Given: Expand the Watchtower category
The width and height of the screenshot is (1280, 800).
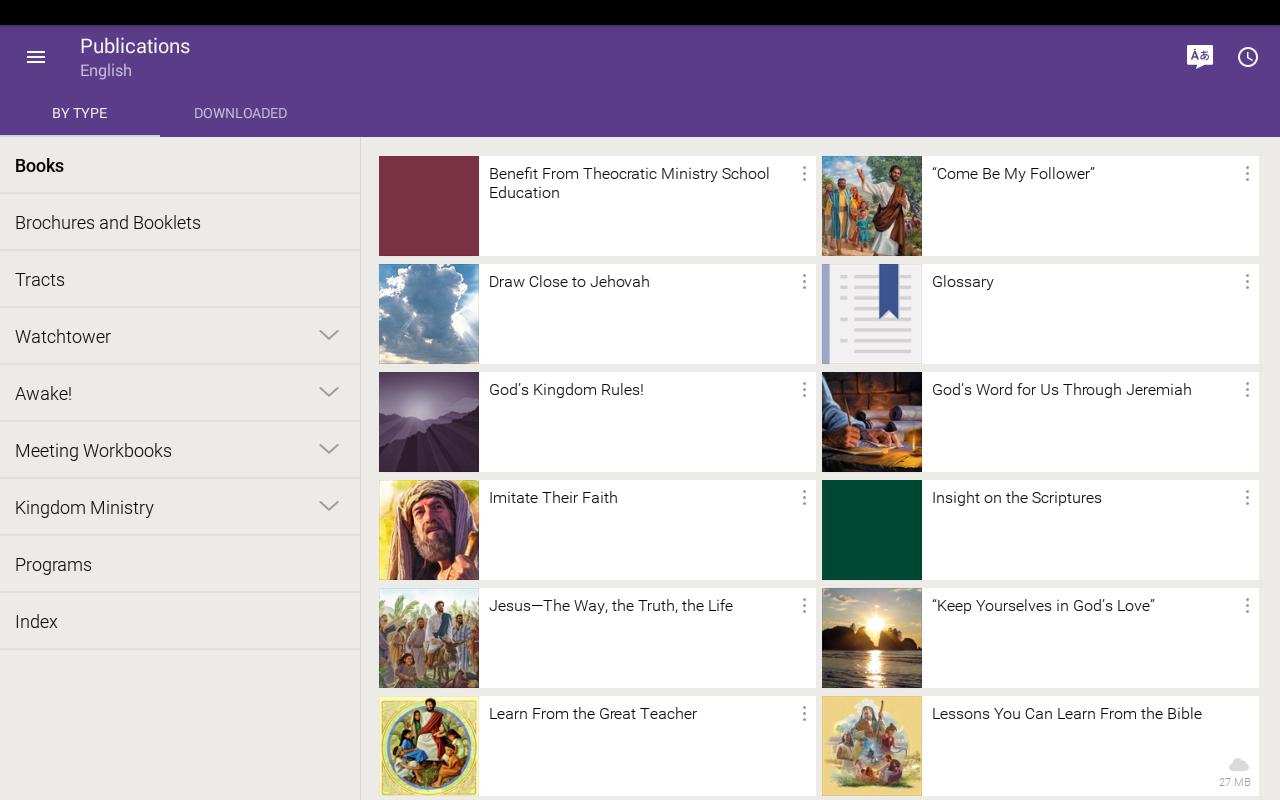Looking at the screenshot, I should [x=329, y=336].
